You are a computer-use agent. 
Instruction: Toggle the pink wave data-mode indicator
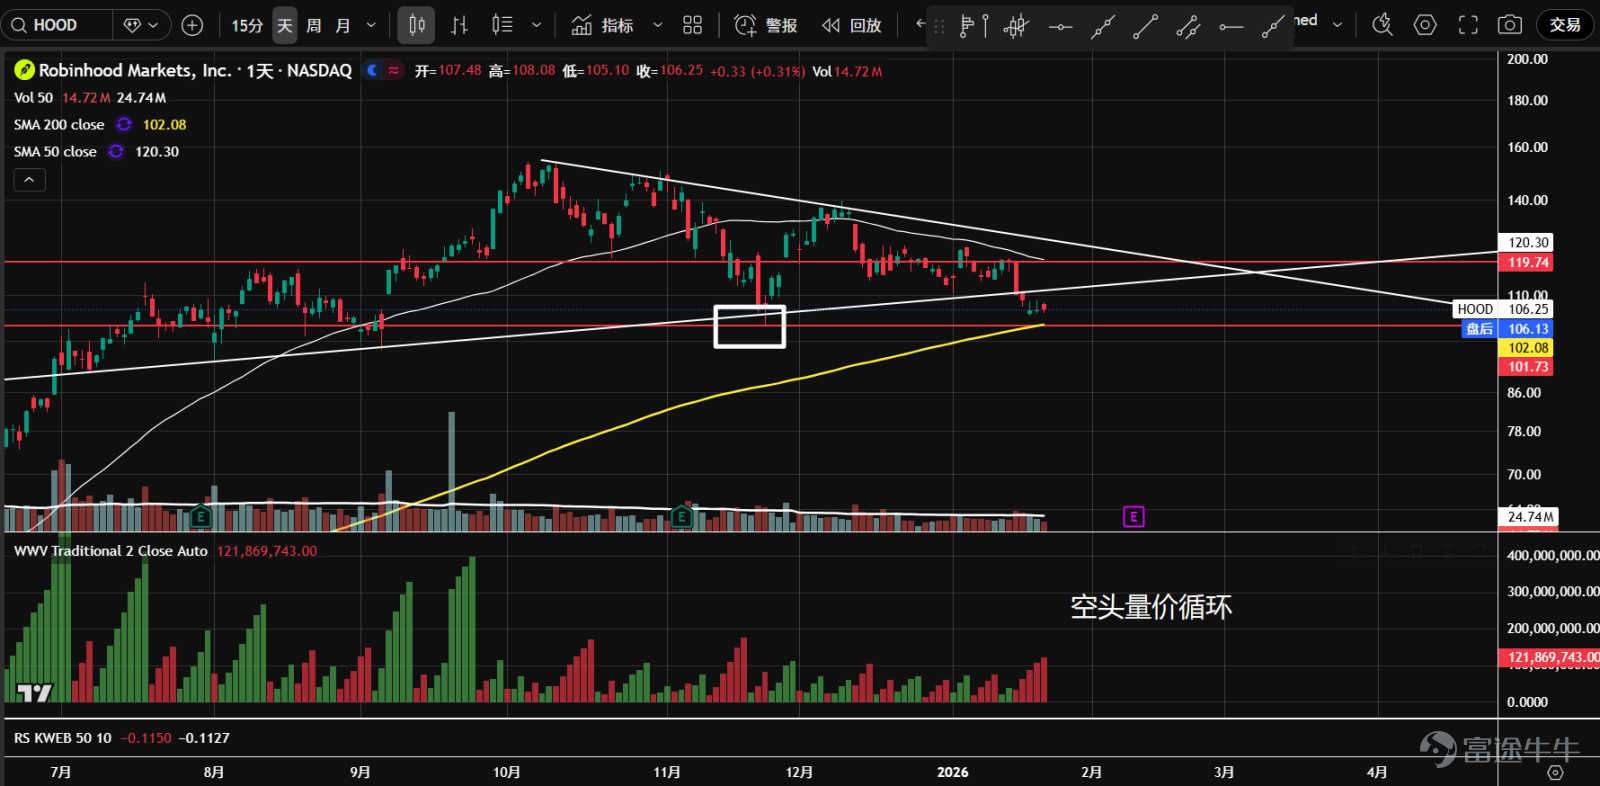(x=394, y=70)
